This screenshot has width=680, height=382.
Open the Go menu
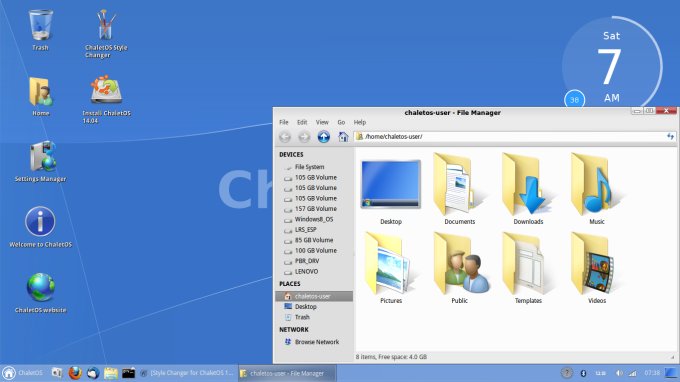341,122
